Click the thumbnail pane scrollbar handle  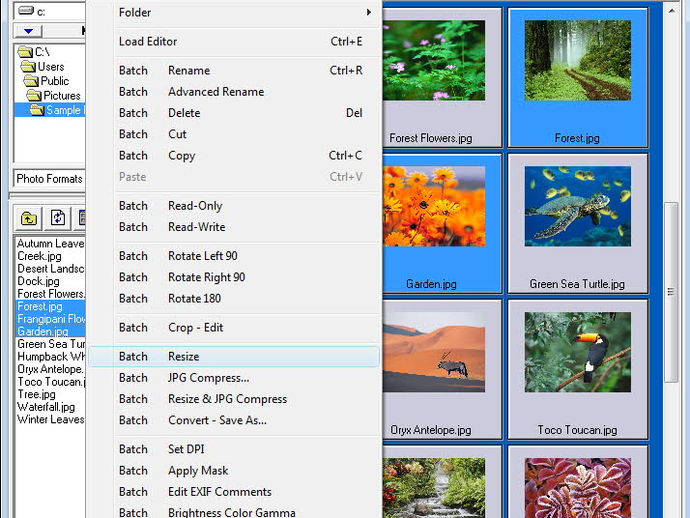click(671, 292)
